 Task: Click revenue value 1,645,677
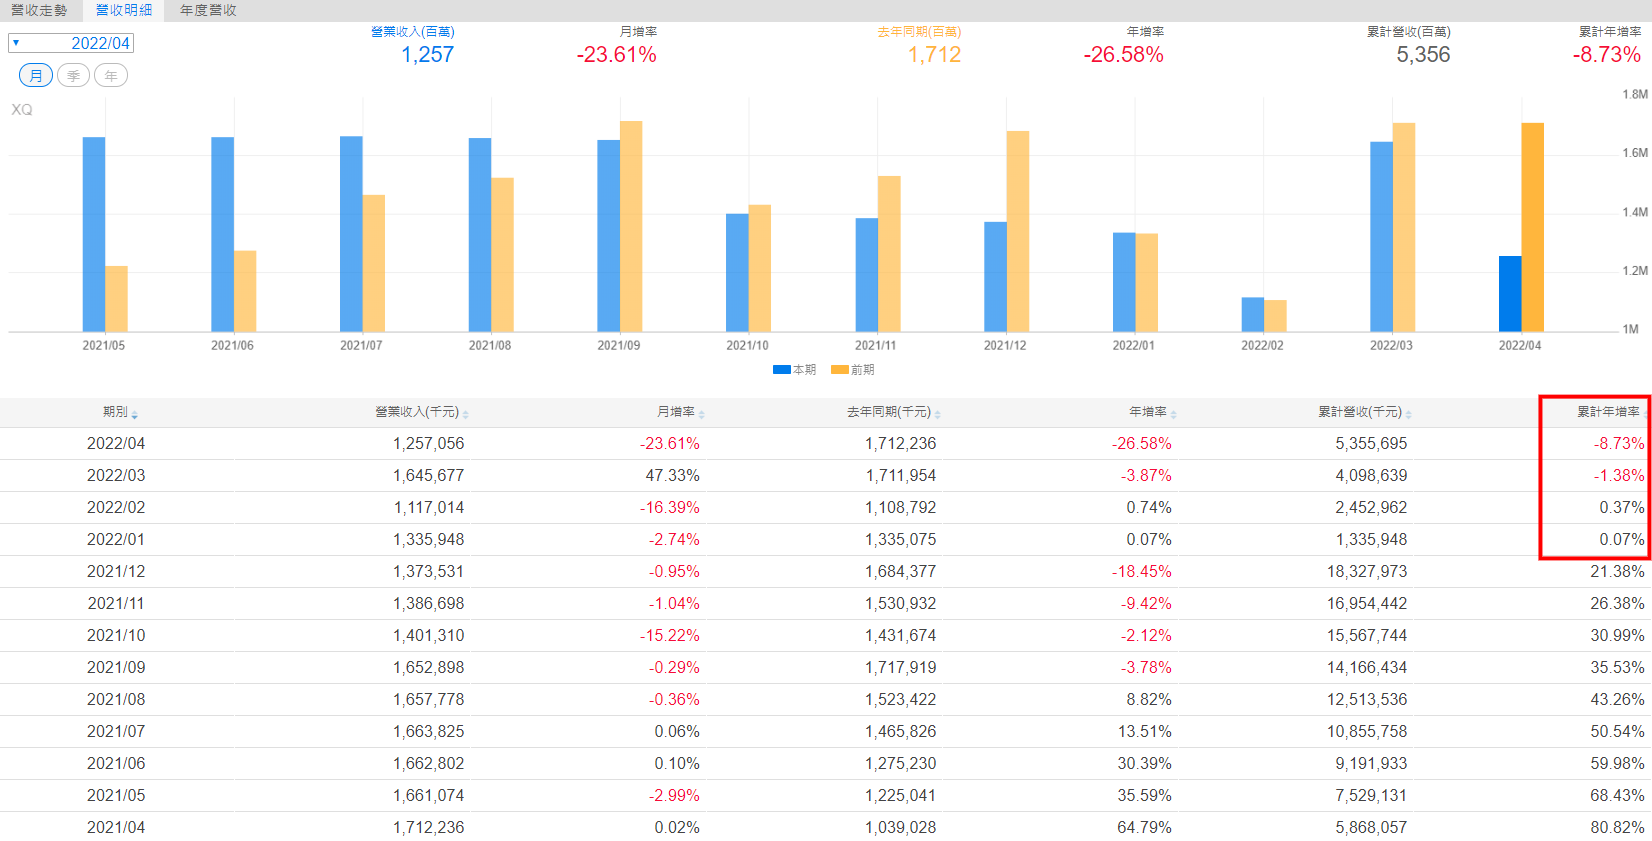(x=428, y=475)
